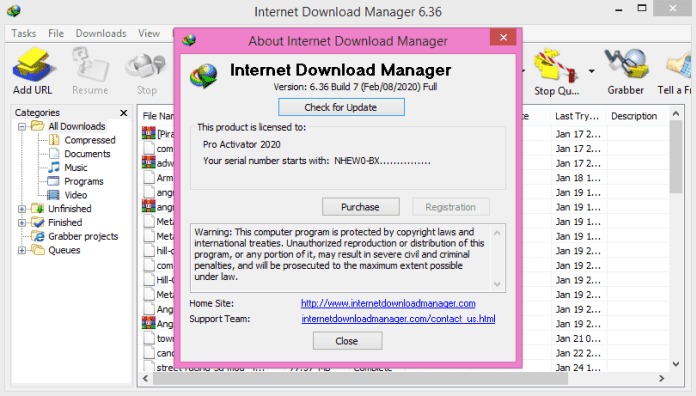This screenshot has width=696, height=396.
Task: Collapse the All Downloads tree node
Action: [21, 127]
